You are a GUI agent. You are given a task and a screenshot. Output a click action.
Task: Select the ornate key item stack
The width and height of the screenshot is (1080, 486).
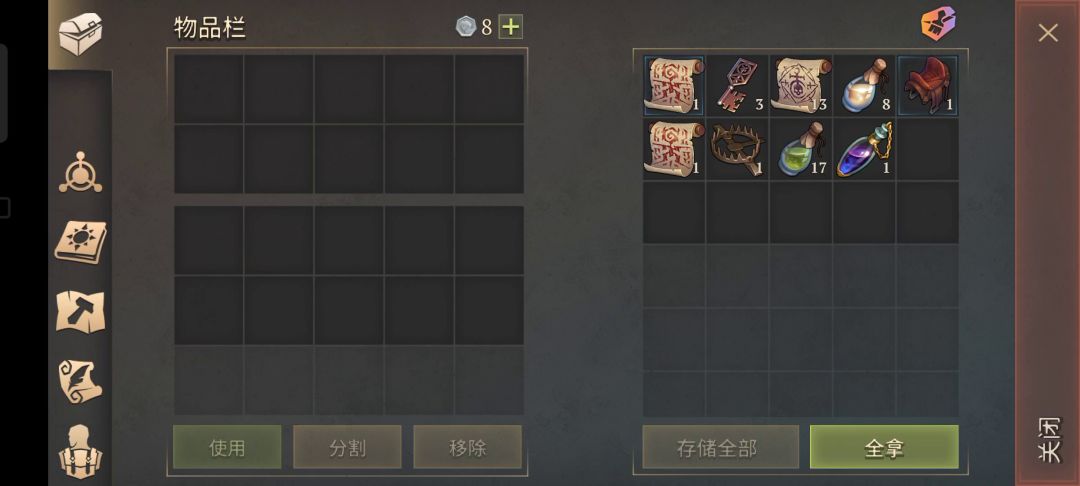[737, 85]
